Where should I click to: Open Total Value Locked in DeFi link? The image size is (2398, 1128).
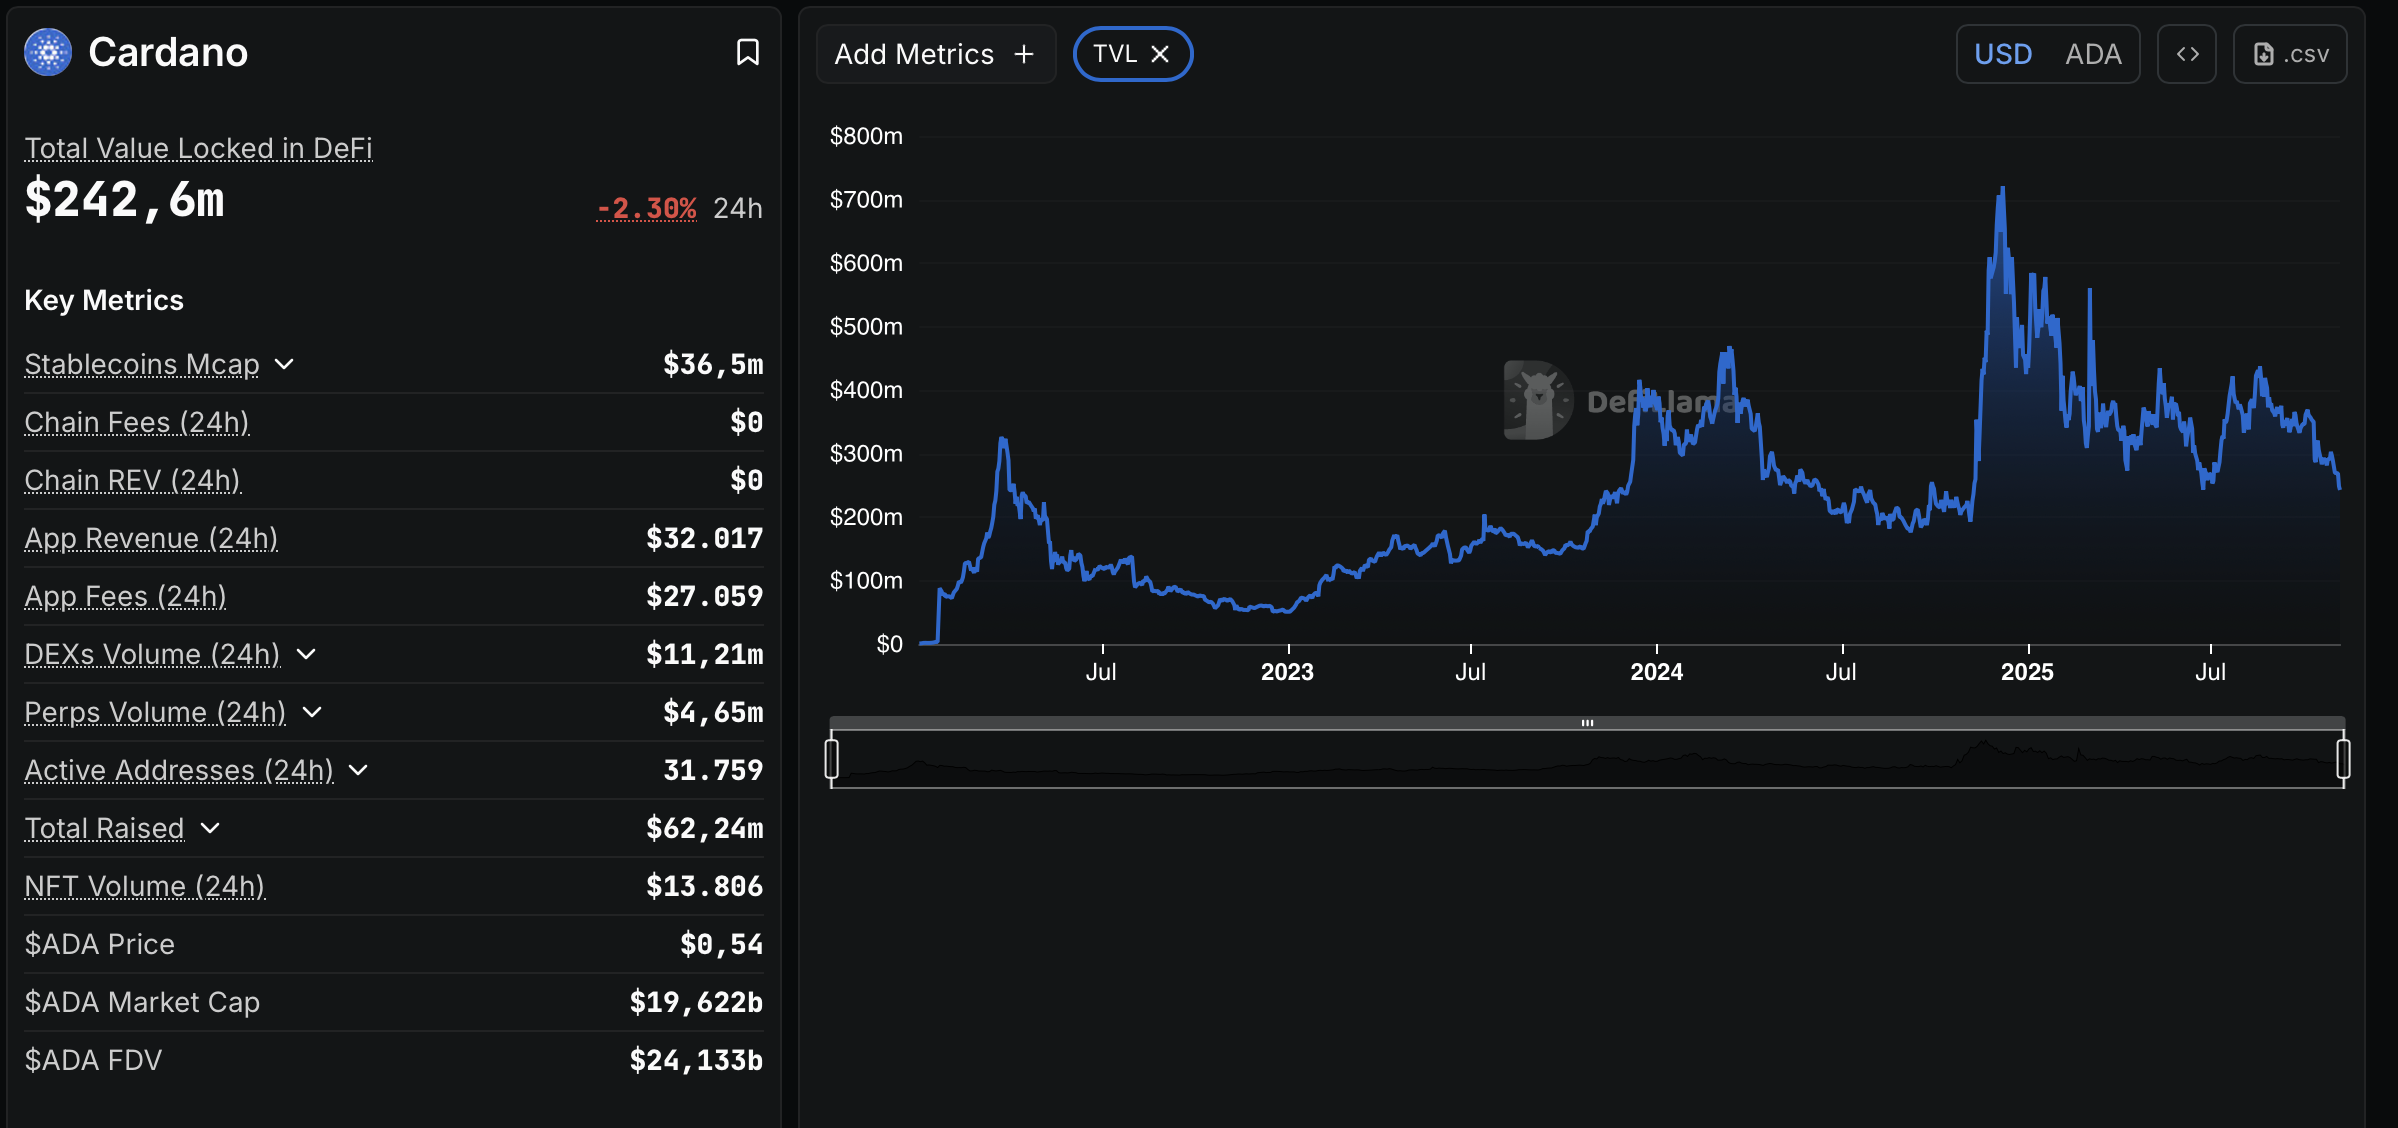pos(197,148)
